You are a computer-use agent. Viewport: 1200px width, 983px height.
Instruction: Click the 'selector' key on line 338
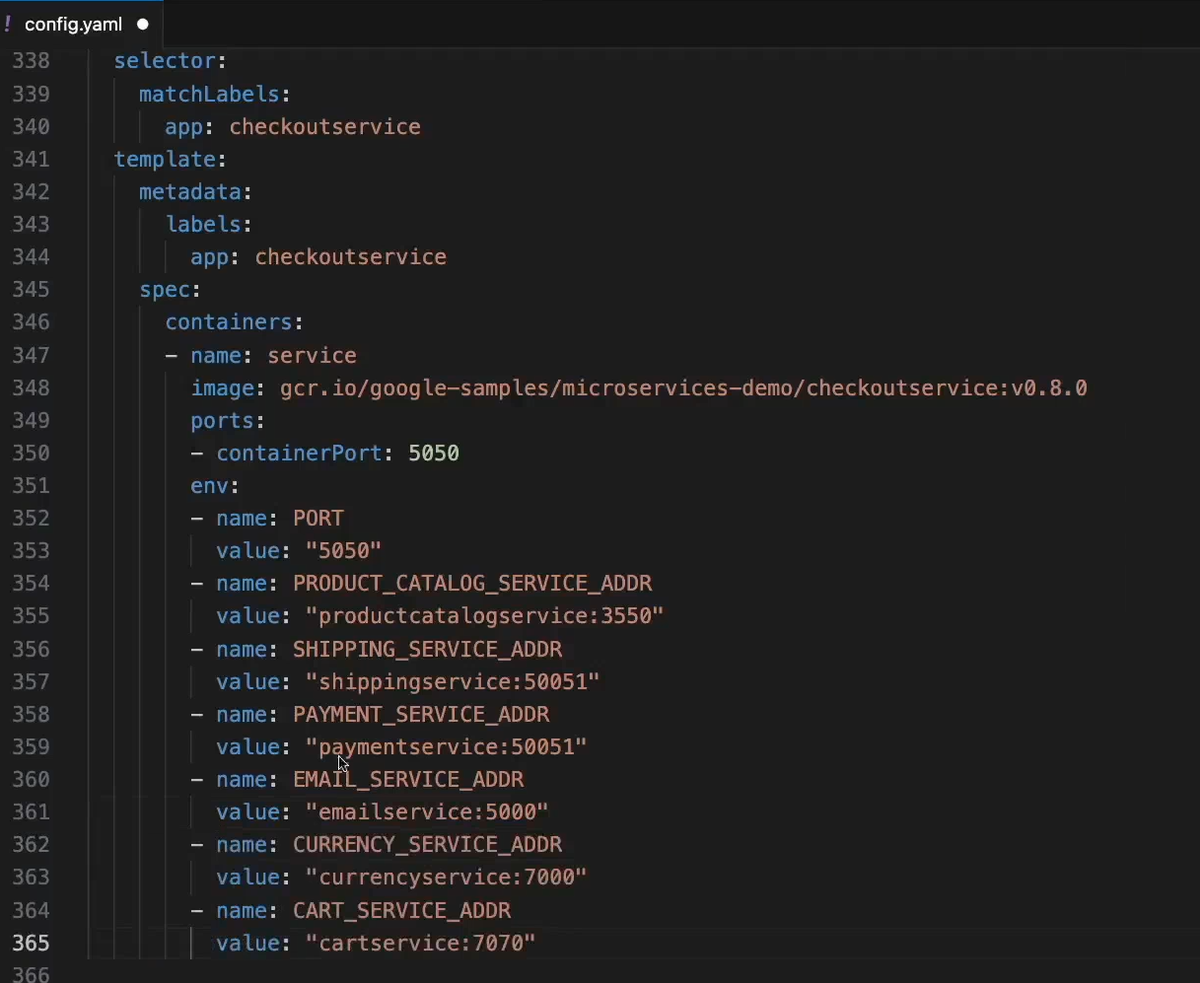(165, 61)
